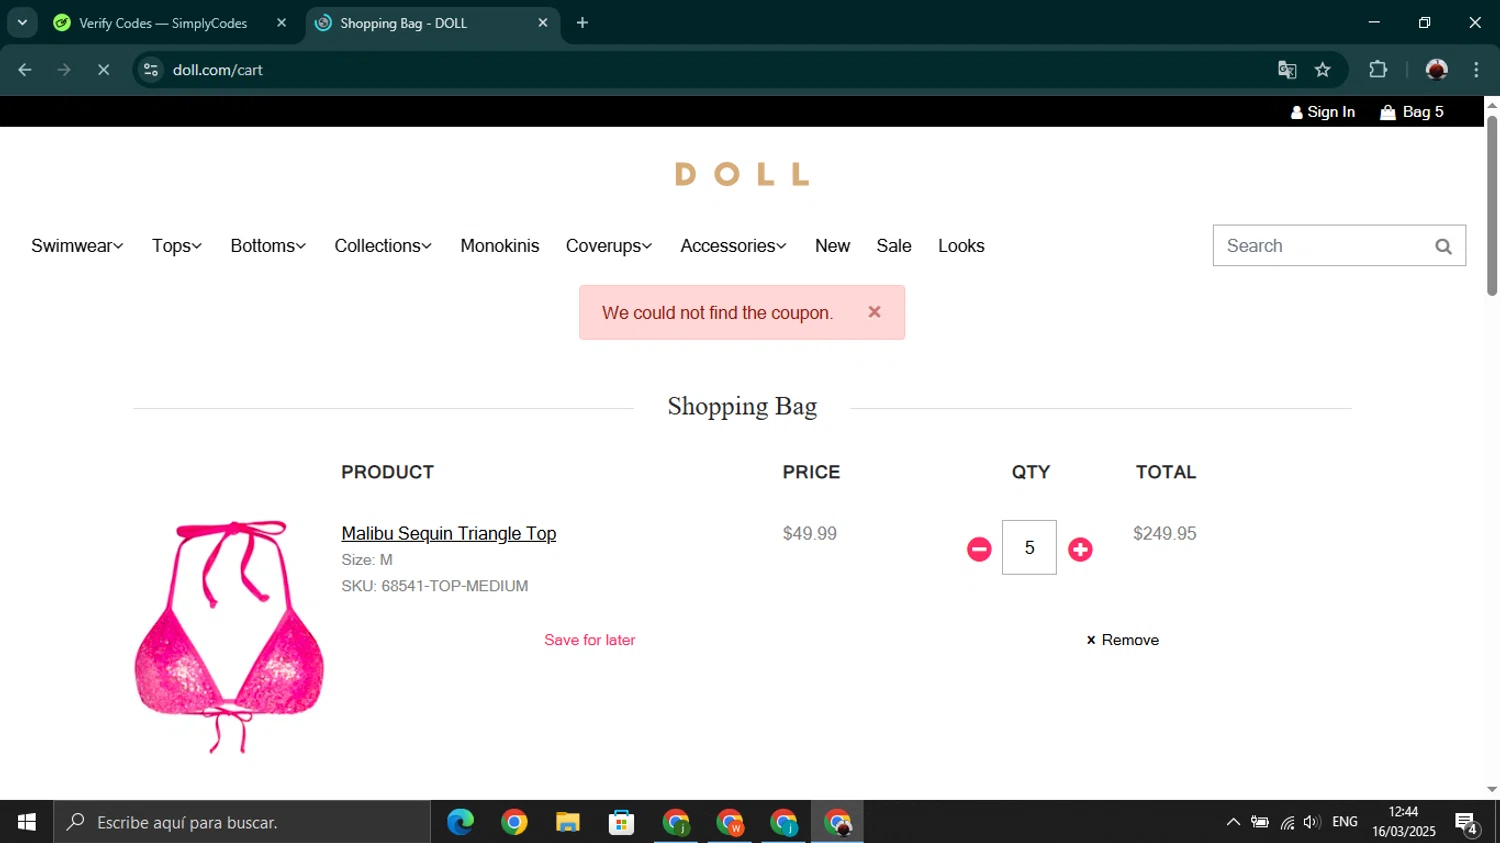The width and height of the screenshot is (1500, 843).
Task: Open the Malibu Sequin Triangle Top link
Action: pyautogui.click(x=449, y=534)
